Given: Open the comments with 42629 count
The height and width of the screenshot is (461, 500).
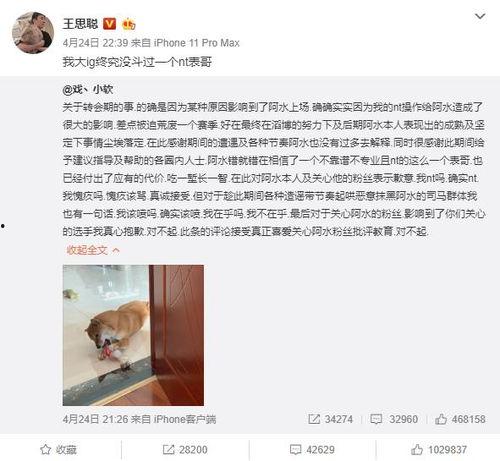Looking at the screenshot, I should [312, 450].
